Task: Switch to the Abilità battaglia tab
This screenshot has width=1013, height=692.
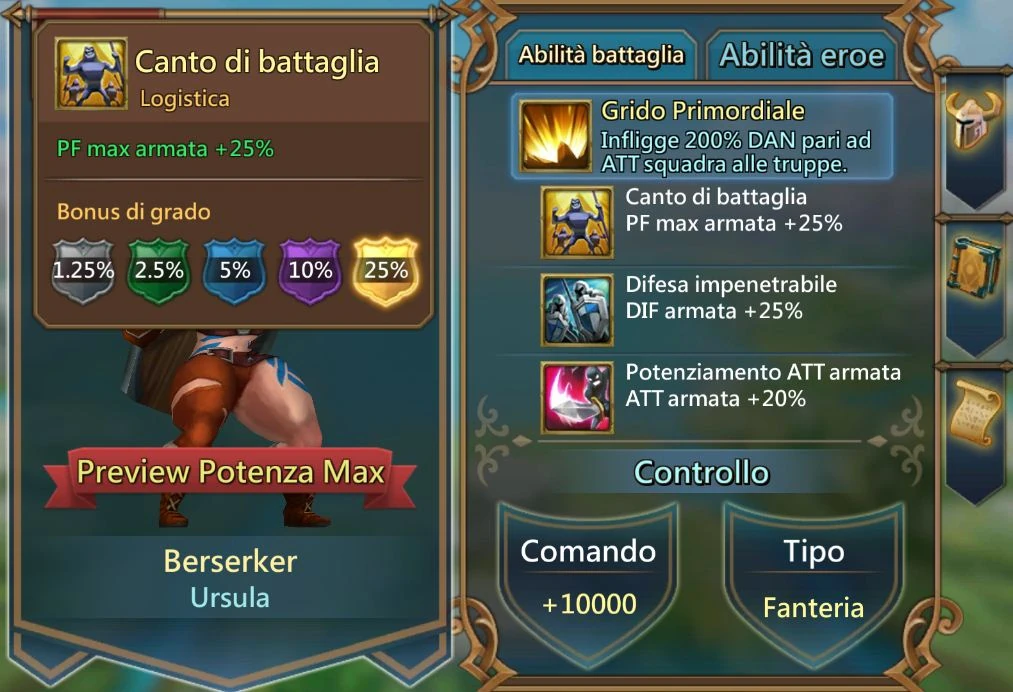Action: click(601, 56)
